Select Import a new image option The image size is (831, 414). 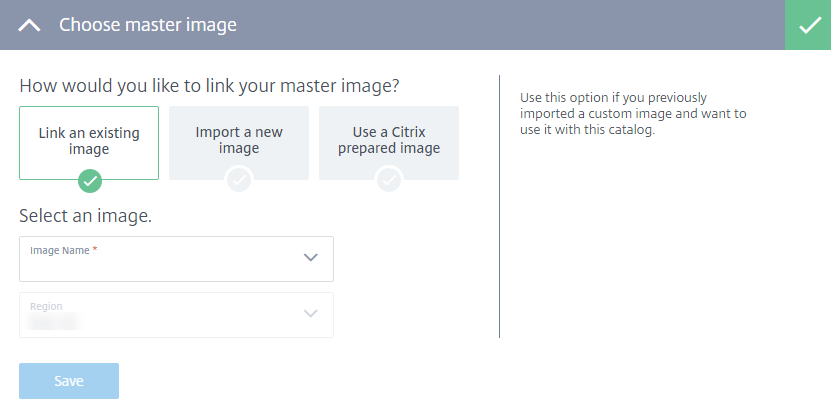239,141
